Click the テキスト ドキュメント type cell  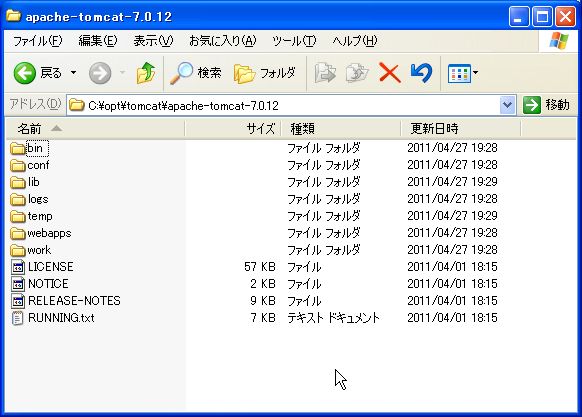333,318
